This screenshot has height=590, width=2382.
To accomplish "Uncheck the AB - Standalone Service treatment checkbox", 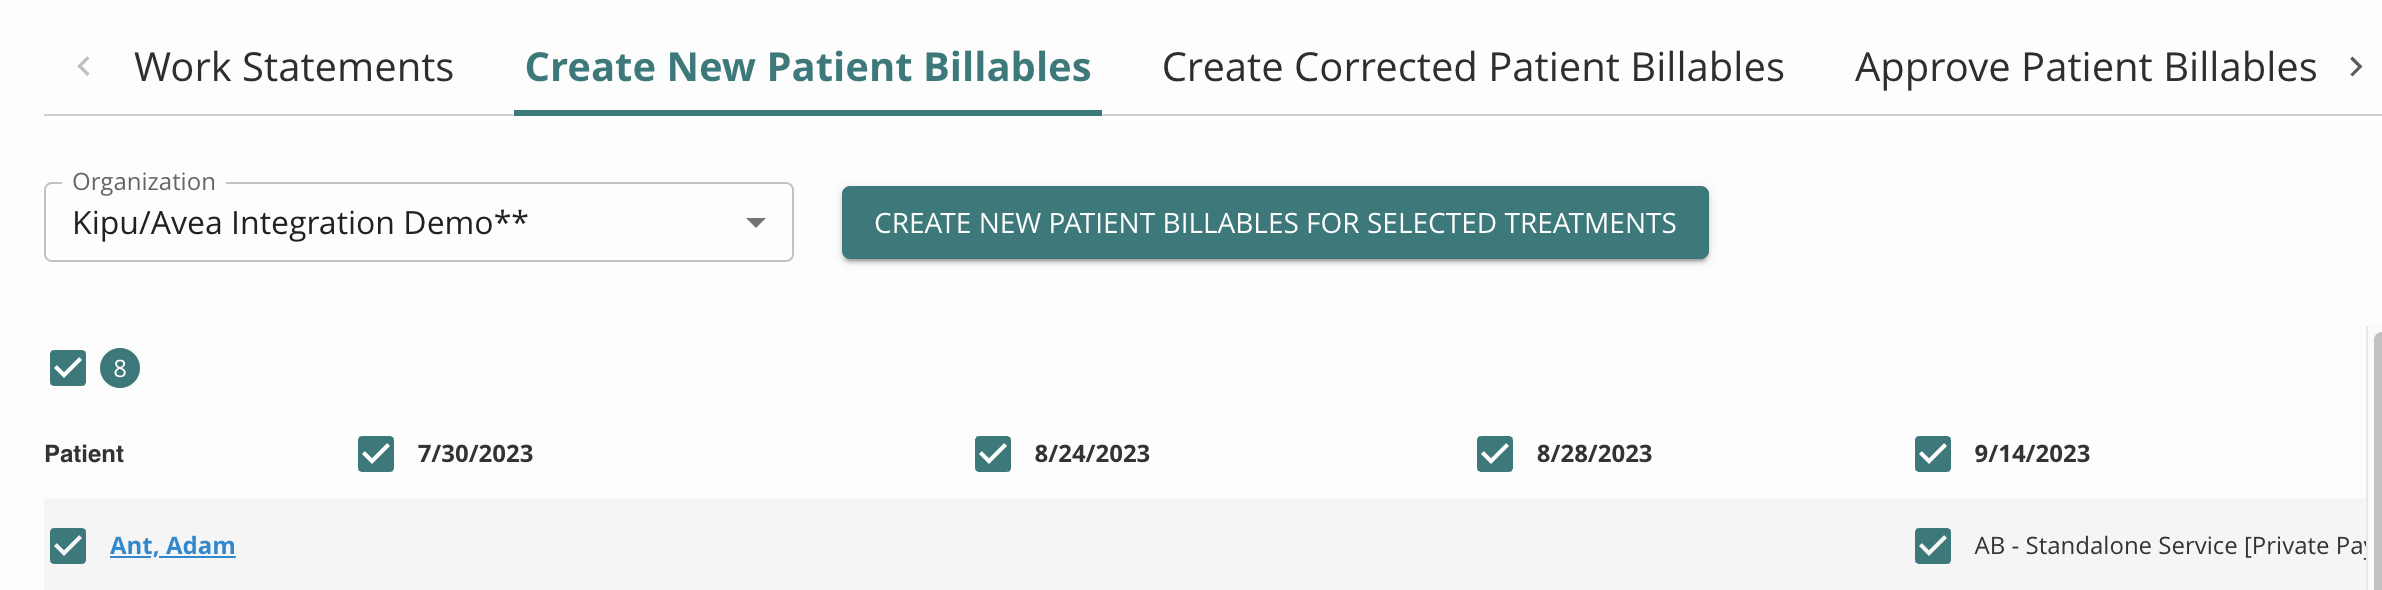I will [1933, 546].
